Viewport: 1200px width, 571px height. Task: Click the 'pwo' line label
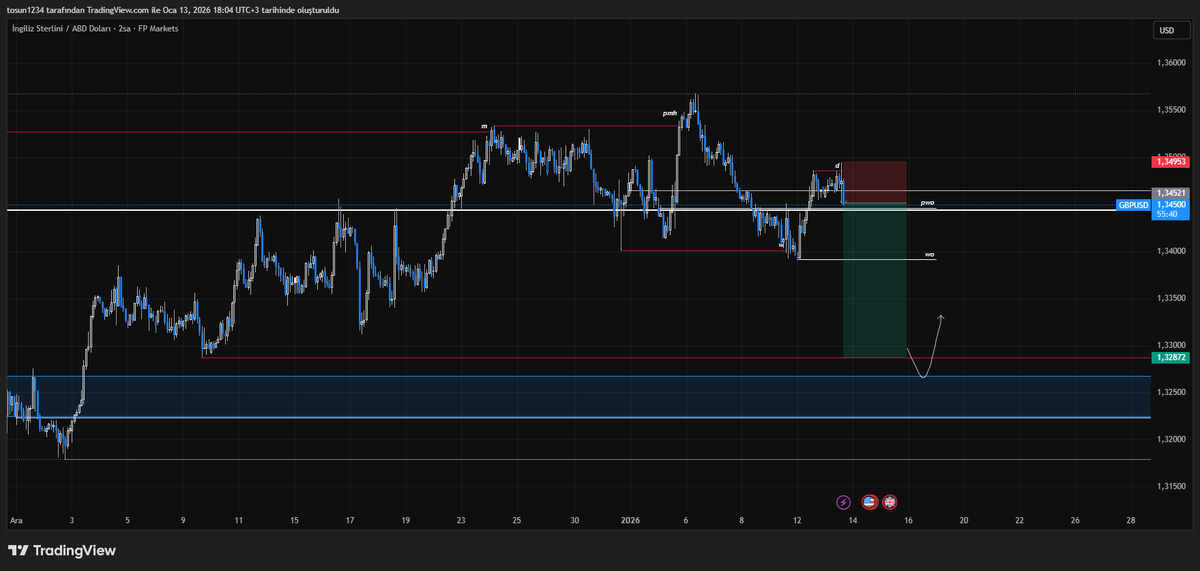click(927, 202)
